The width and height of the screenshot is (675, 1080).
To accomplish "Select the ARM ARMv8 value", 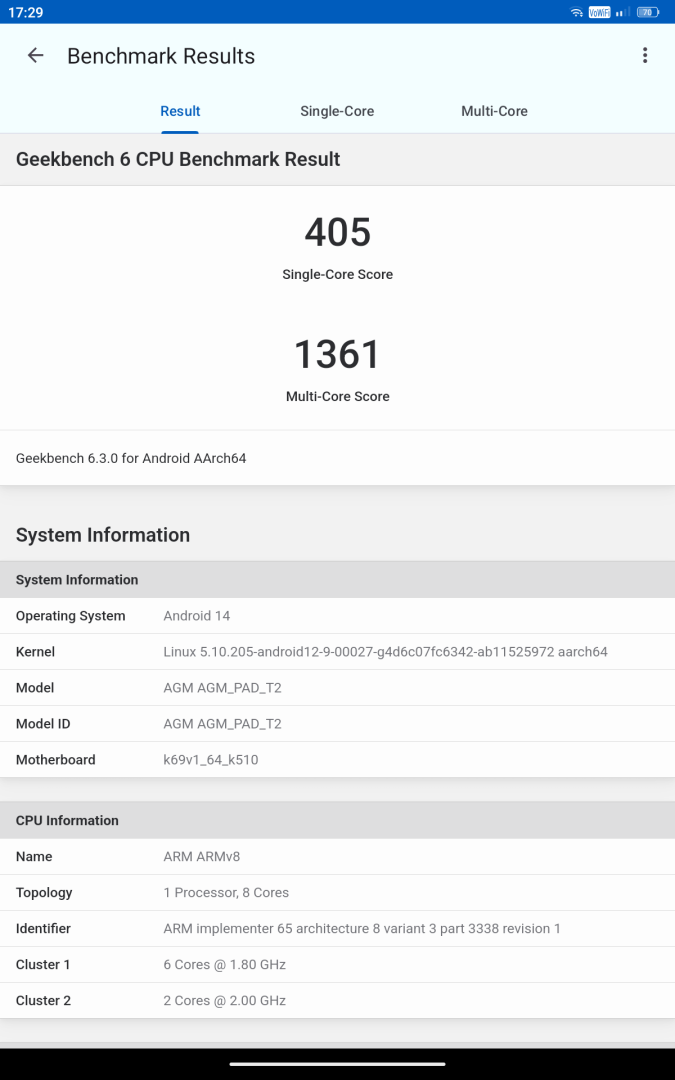I will click(202, 856).
